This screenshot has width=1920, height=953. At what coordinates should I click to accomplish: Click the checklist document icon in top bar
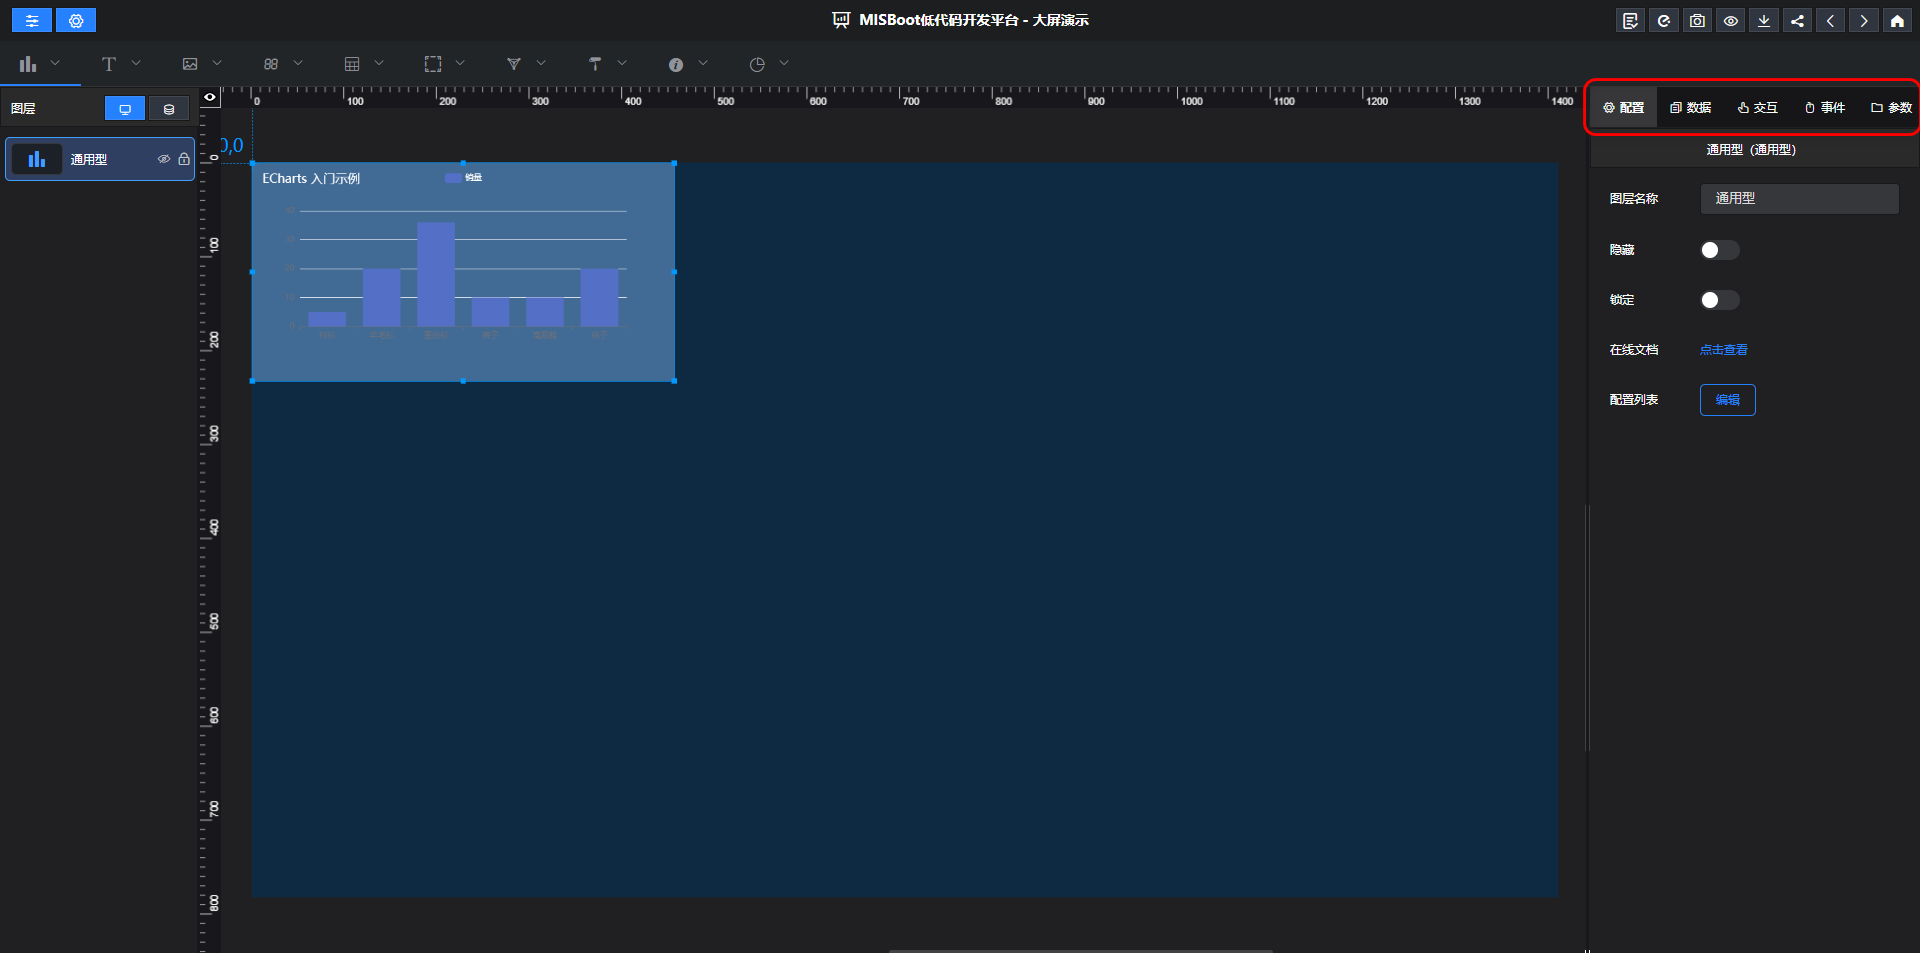1631,20
